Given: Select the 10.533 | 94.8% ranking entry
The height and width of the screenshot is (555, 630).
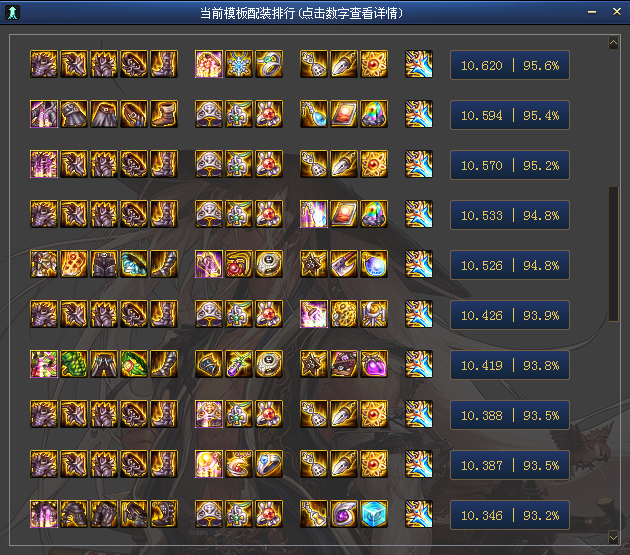Looking at the screenshot, I should [509, 215].
